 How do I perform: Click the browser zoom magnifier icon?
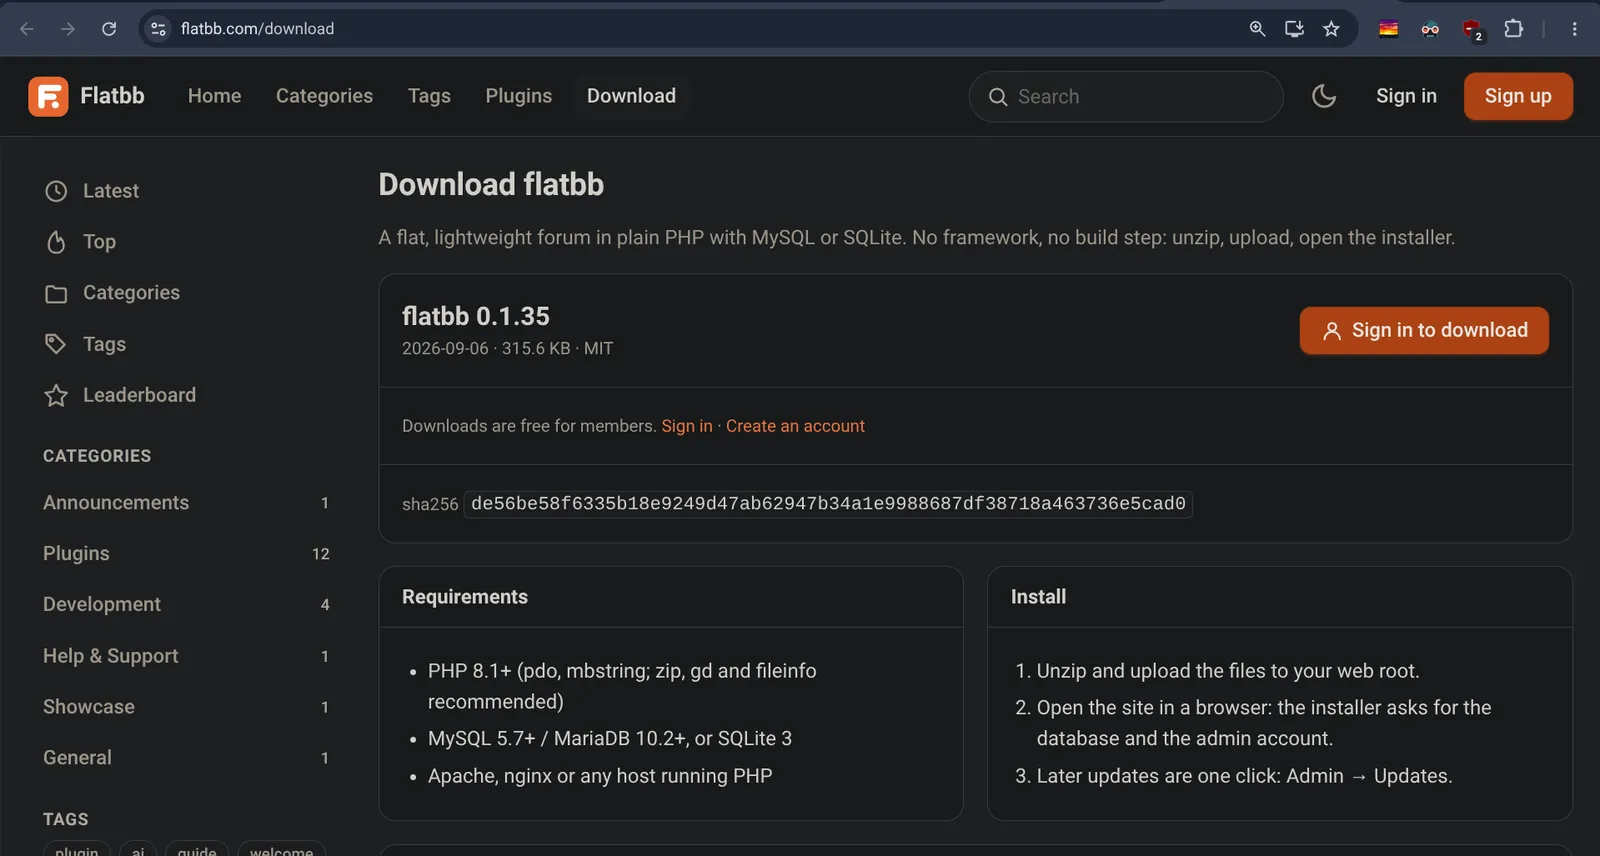click(1257, 29)
